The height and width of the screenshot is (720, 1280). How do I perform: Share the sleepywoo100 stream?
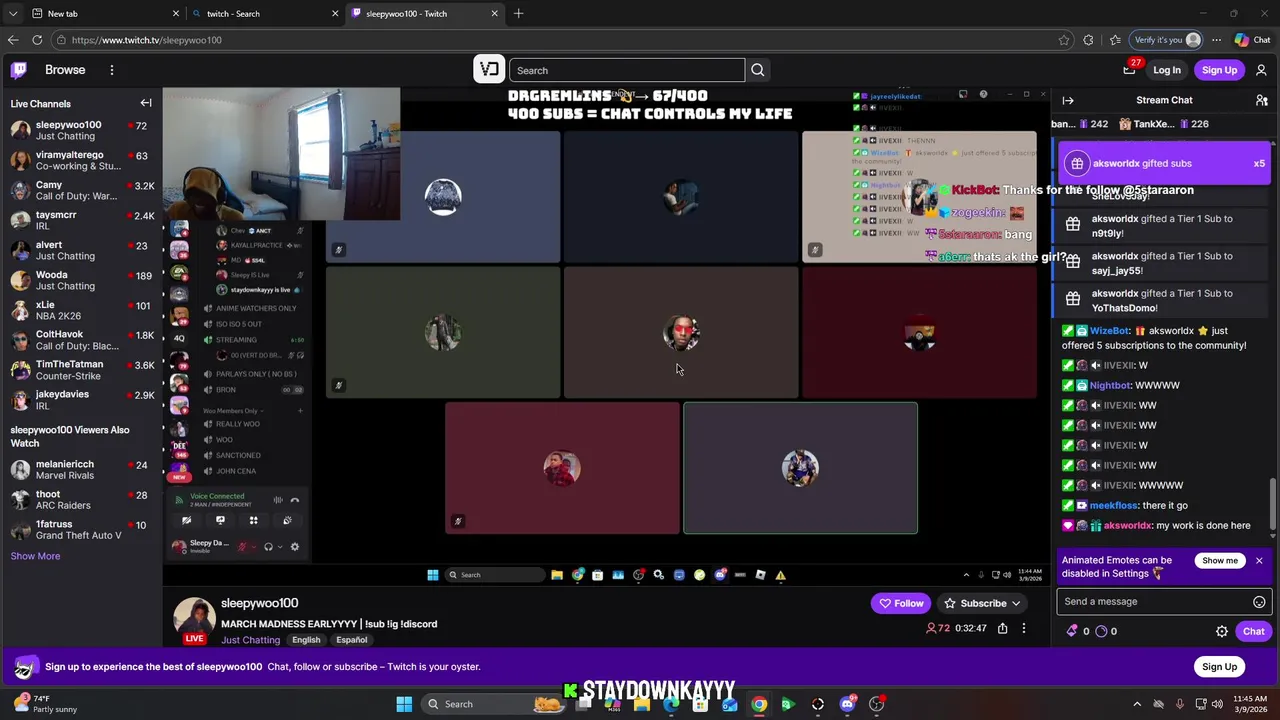(1002, 628)
